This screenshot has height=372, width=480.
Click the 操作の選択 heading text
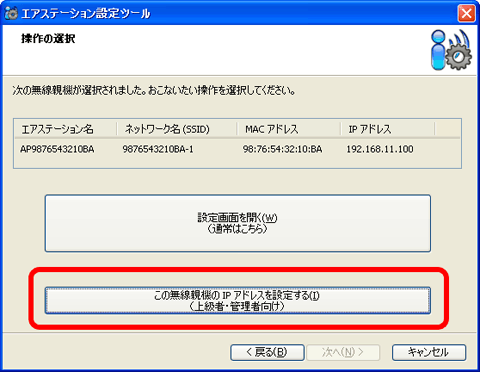point(48,39)
